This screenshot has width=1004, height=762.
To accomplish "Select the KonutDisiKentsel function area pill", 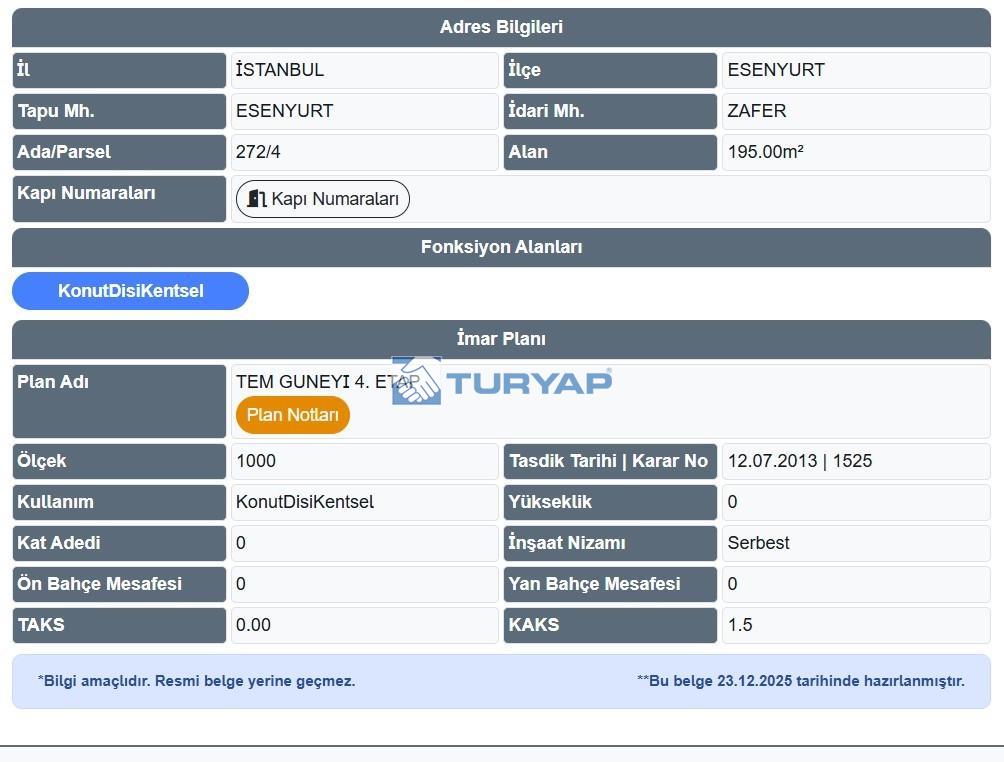I will click(x=130, y=291).
